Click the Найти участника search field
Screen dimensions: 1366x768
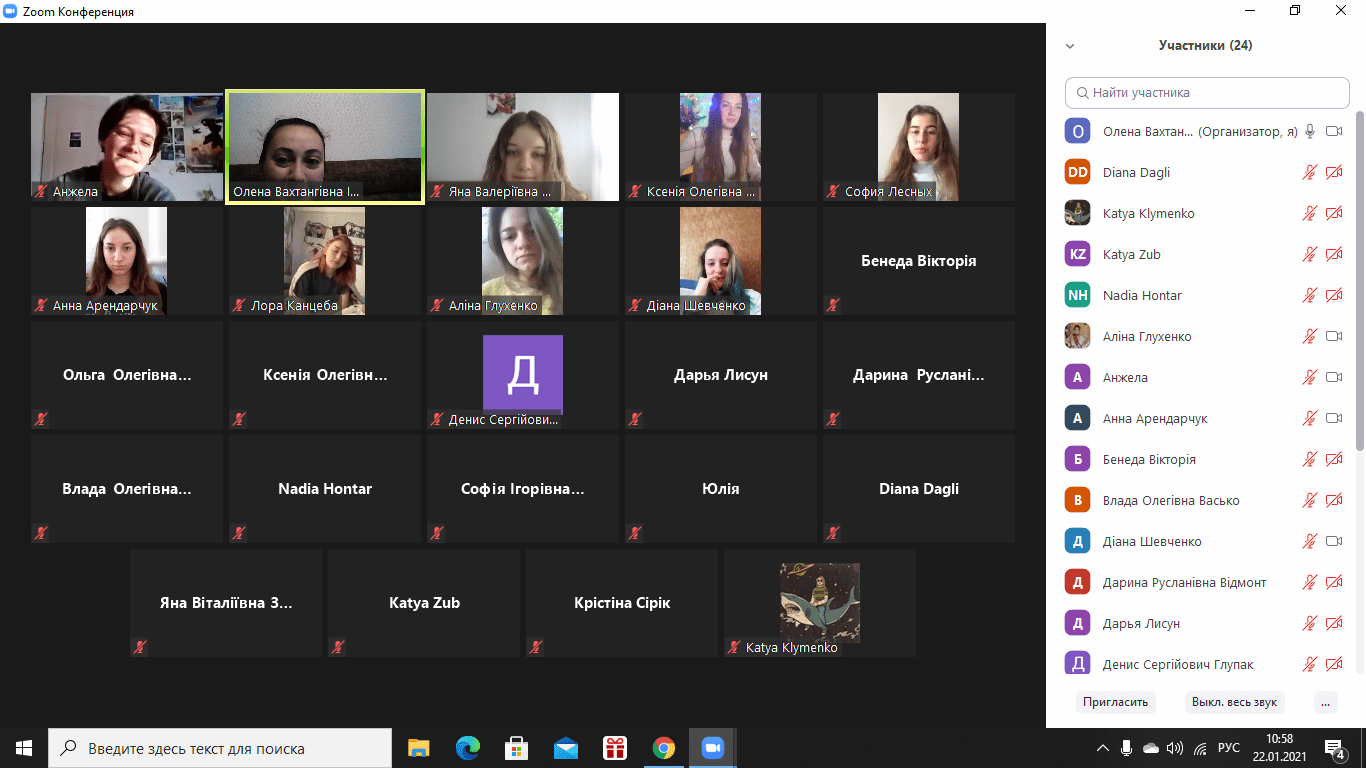coord(1207,92)
